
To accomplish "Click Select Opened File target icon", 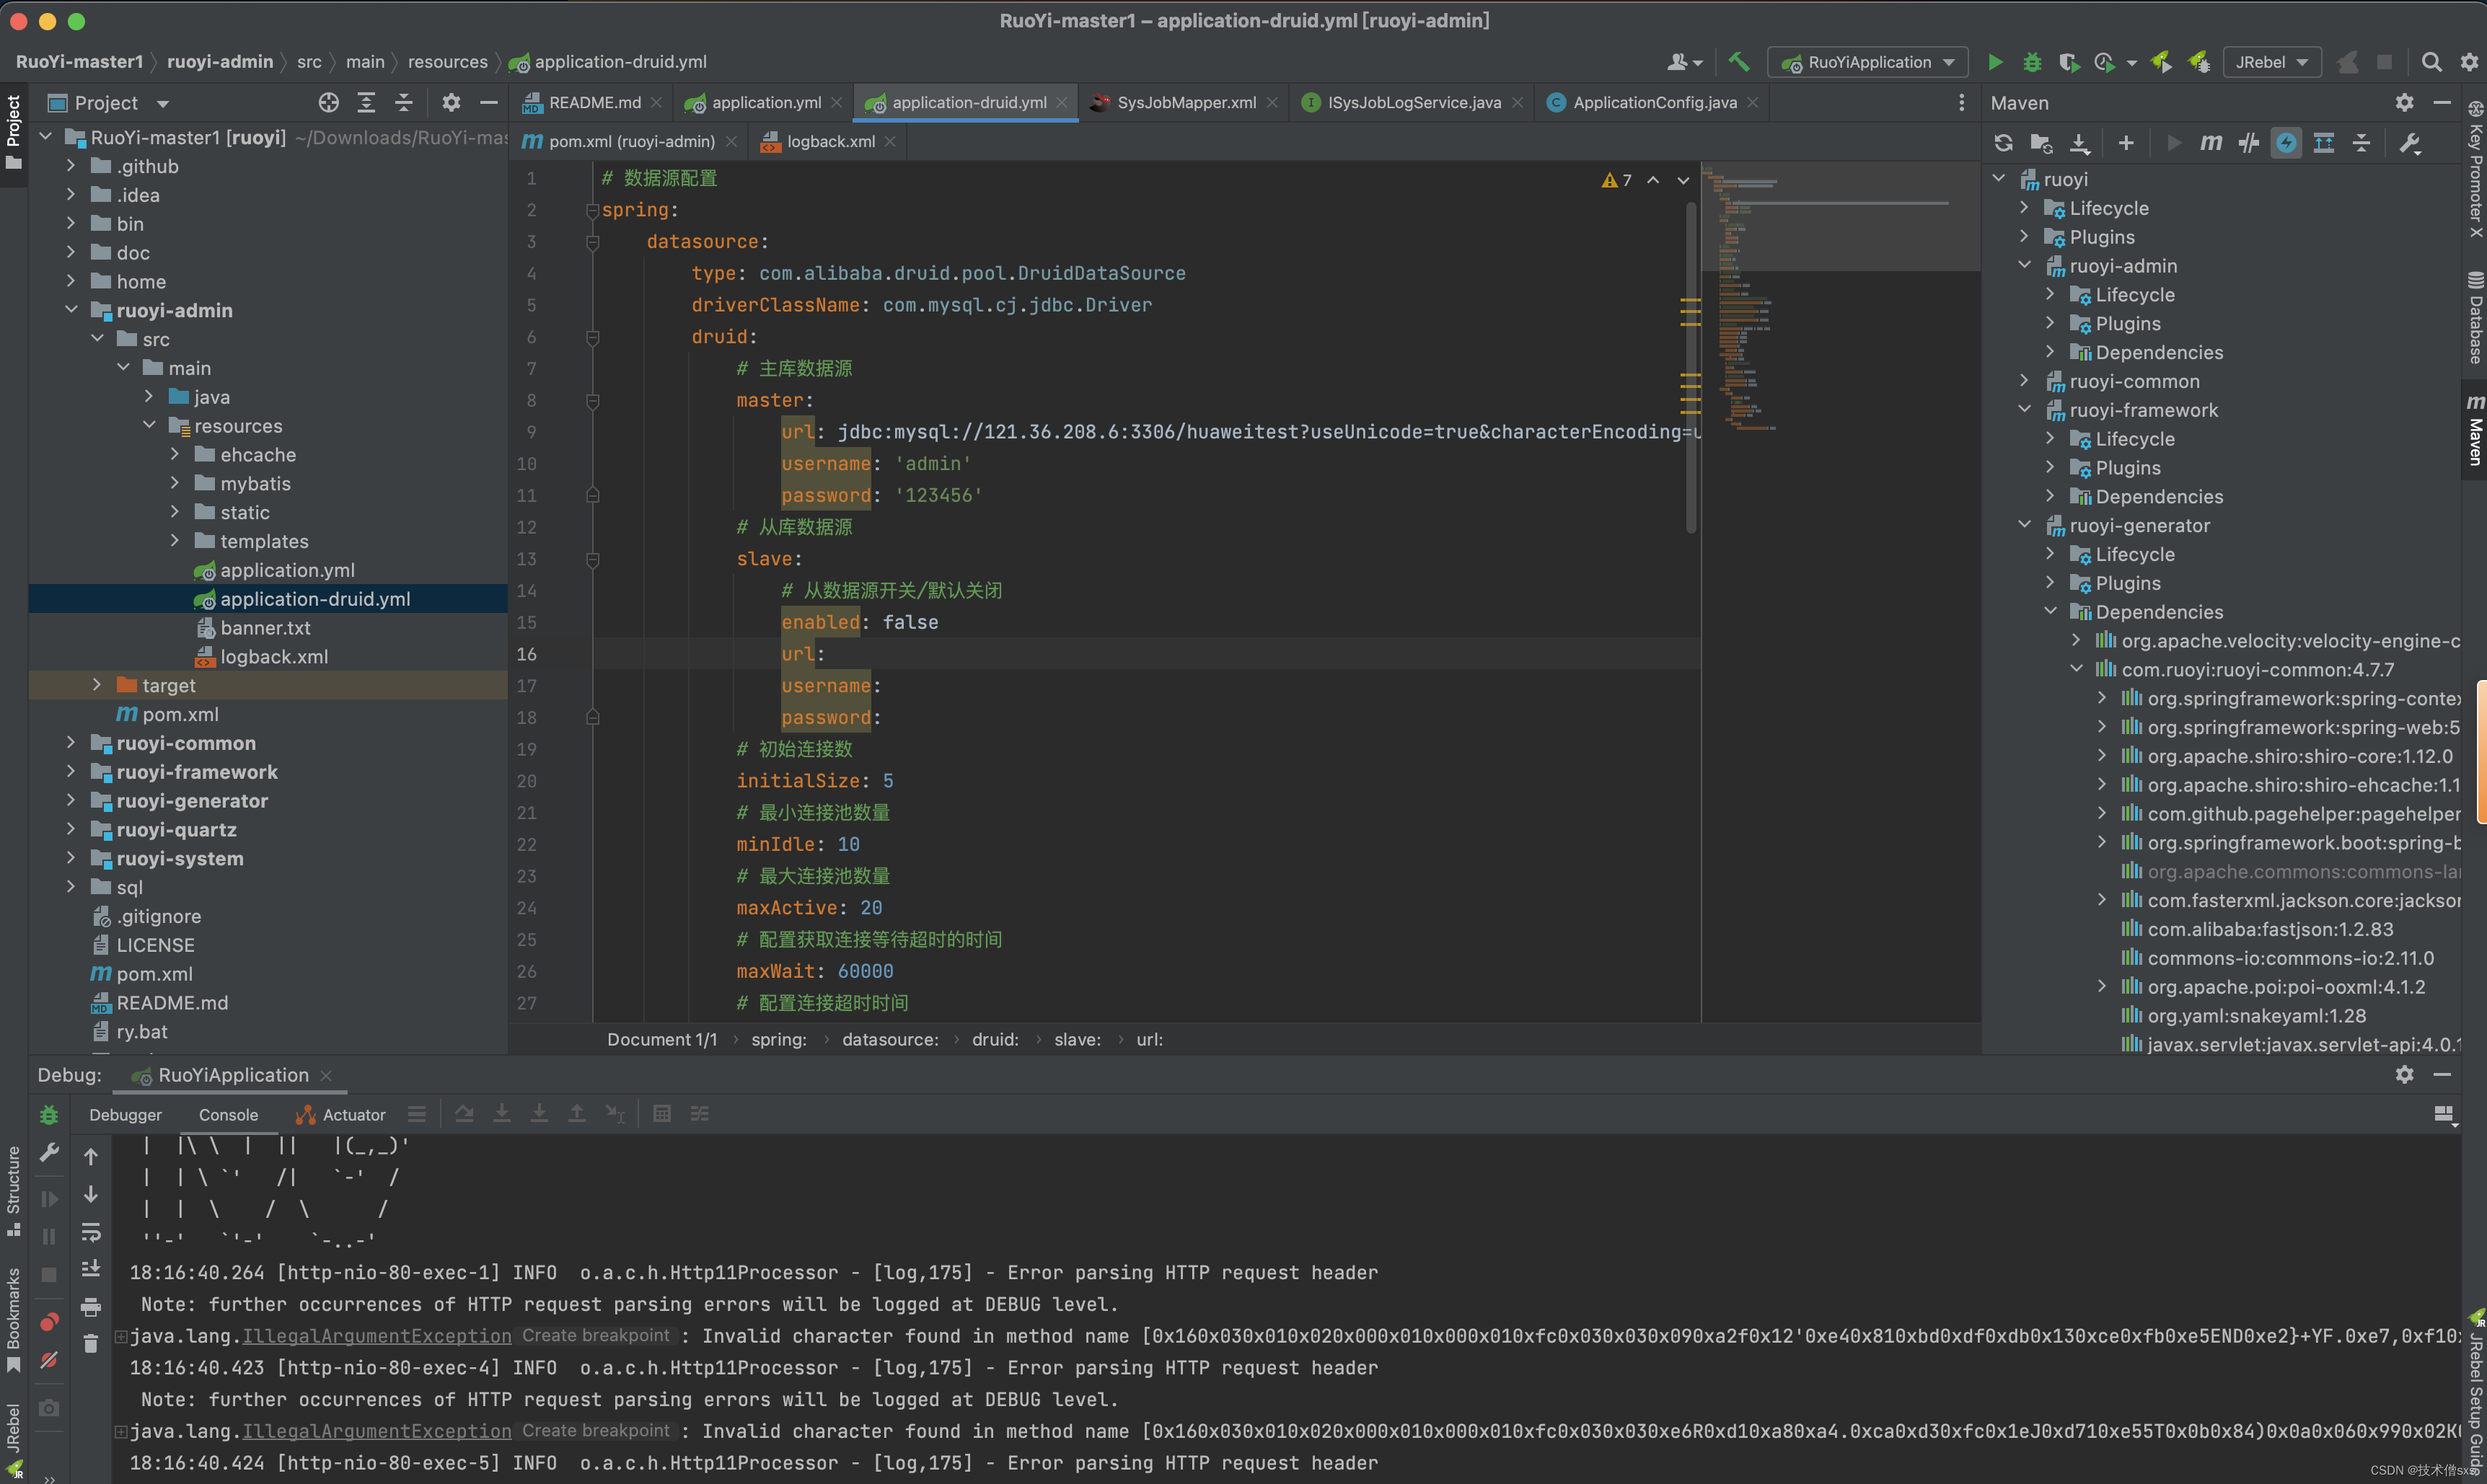I will click(x=328, y=103).
